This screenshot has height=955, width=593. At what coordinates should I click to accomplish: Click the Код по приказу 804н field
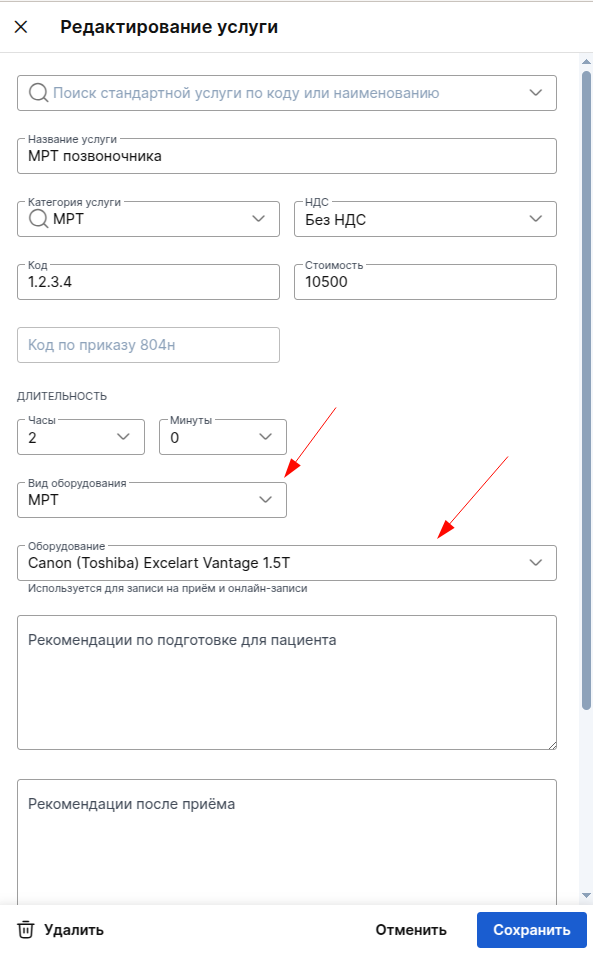(x=149, y=345)
